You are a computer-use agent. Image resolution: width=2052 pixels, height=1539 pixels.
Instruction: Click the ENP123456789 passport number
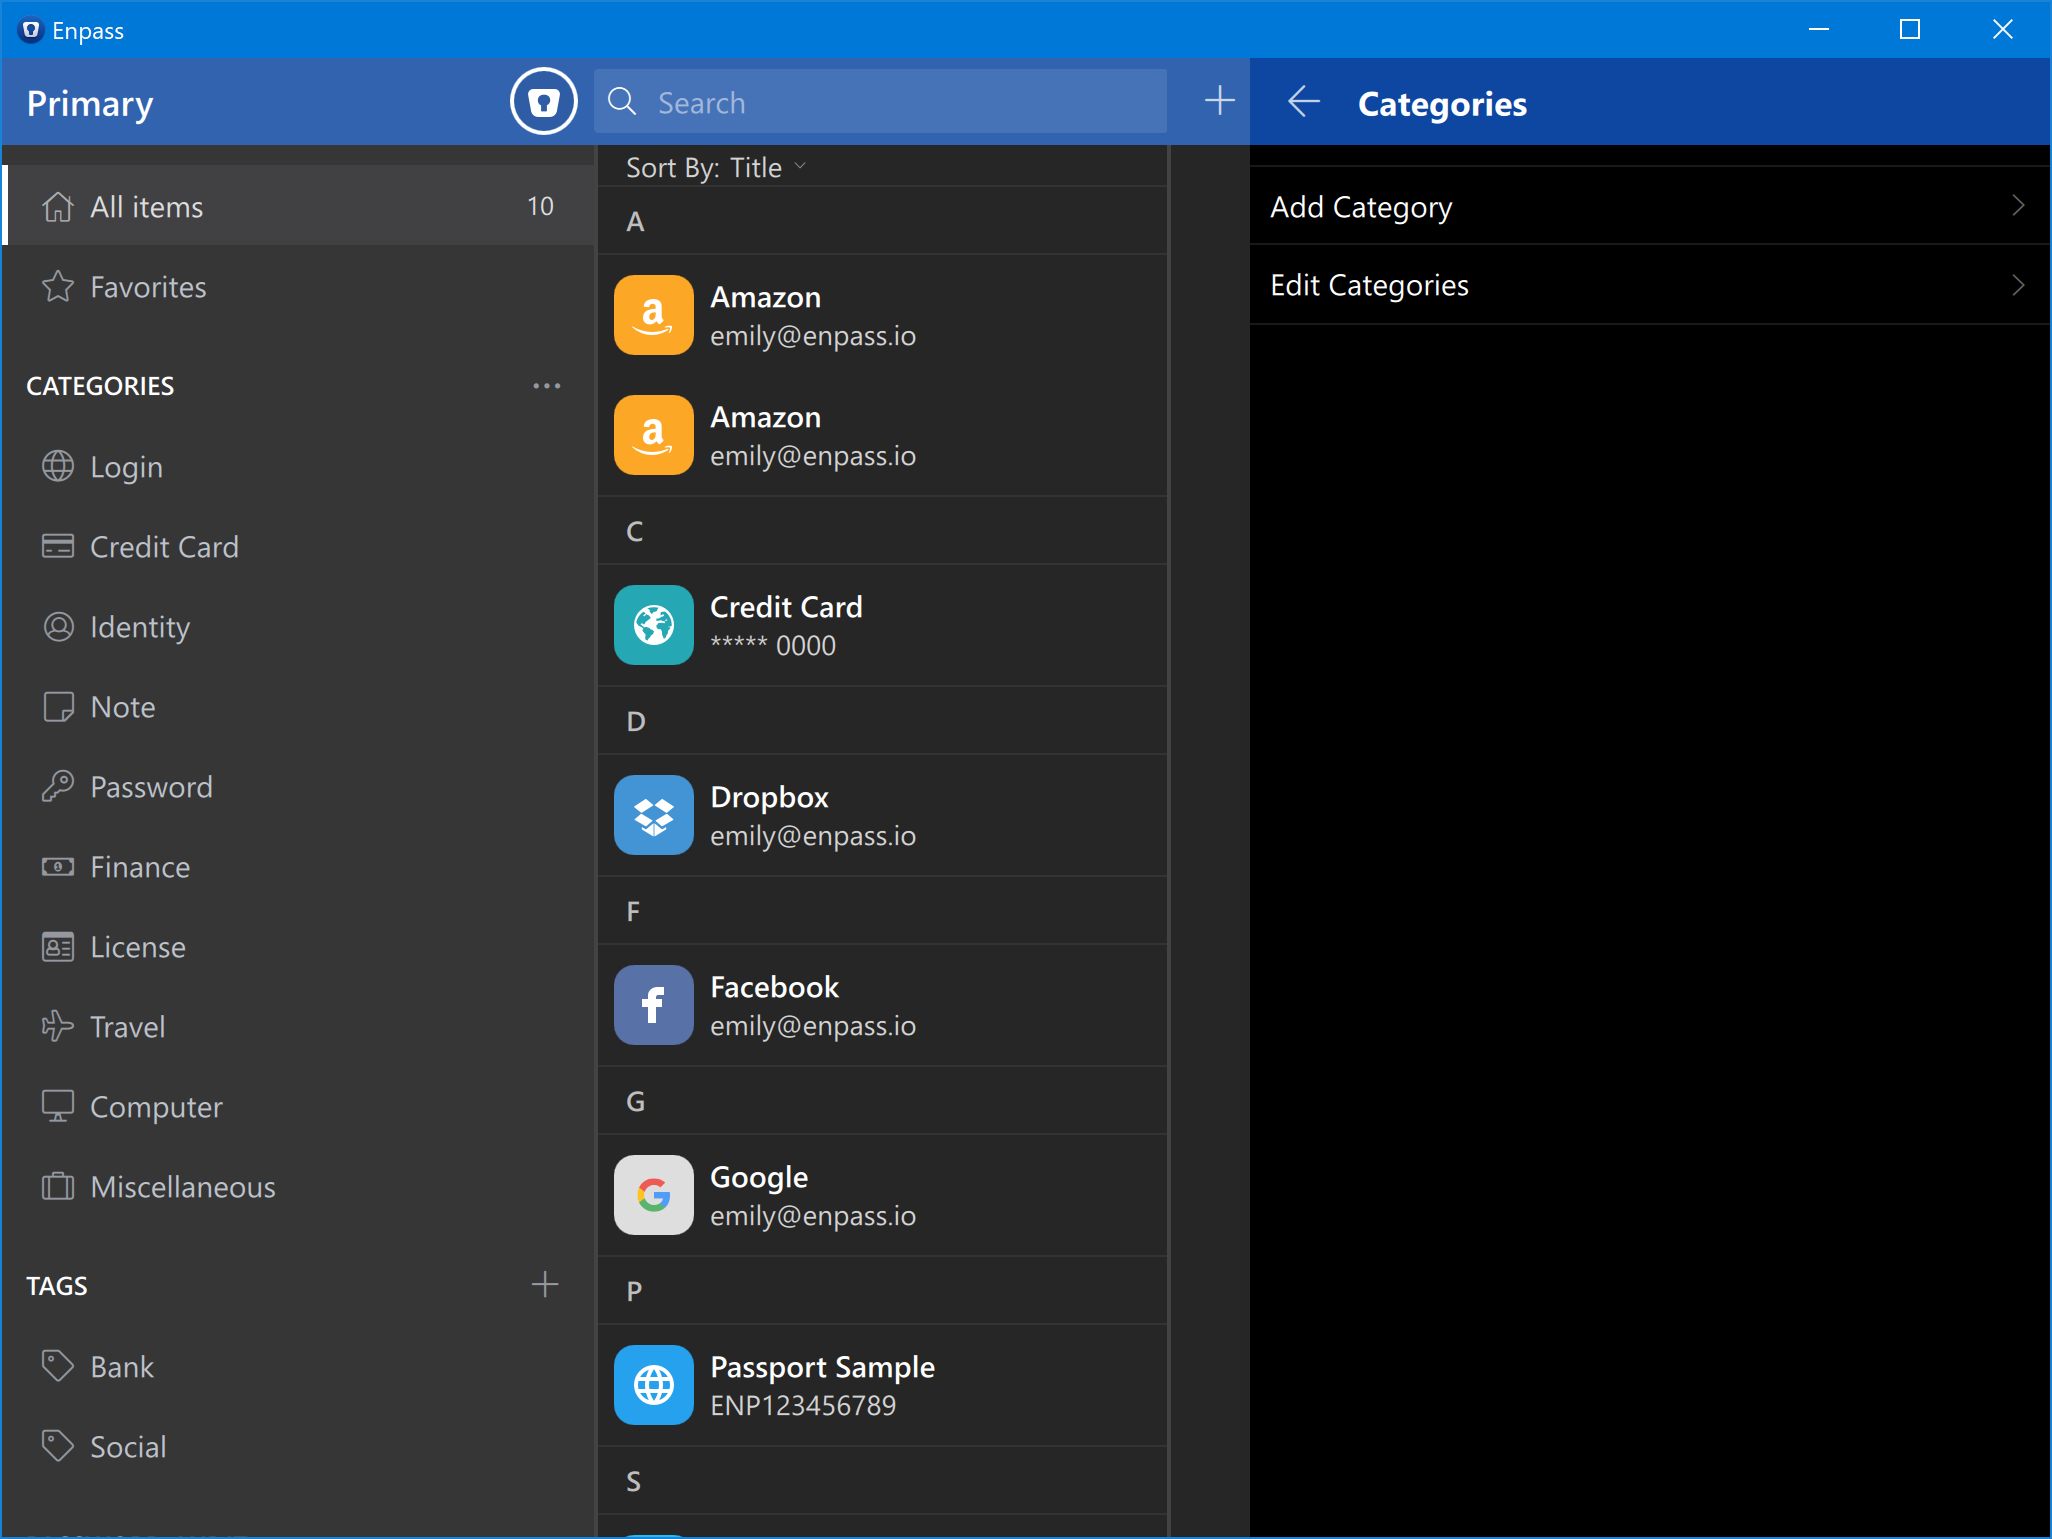tap(803, 1405)
